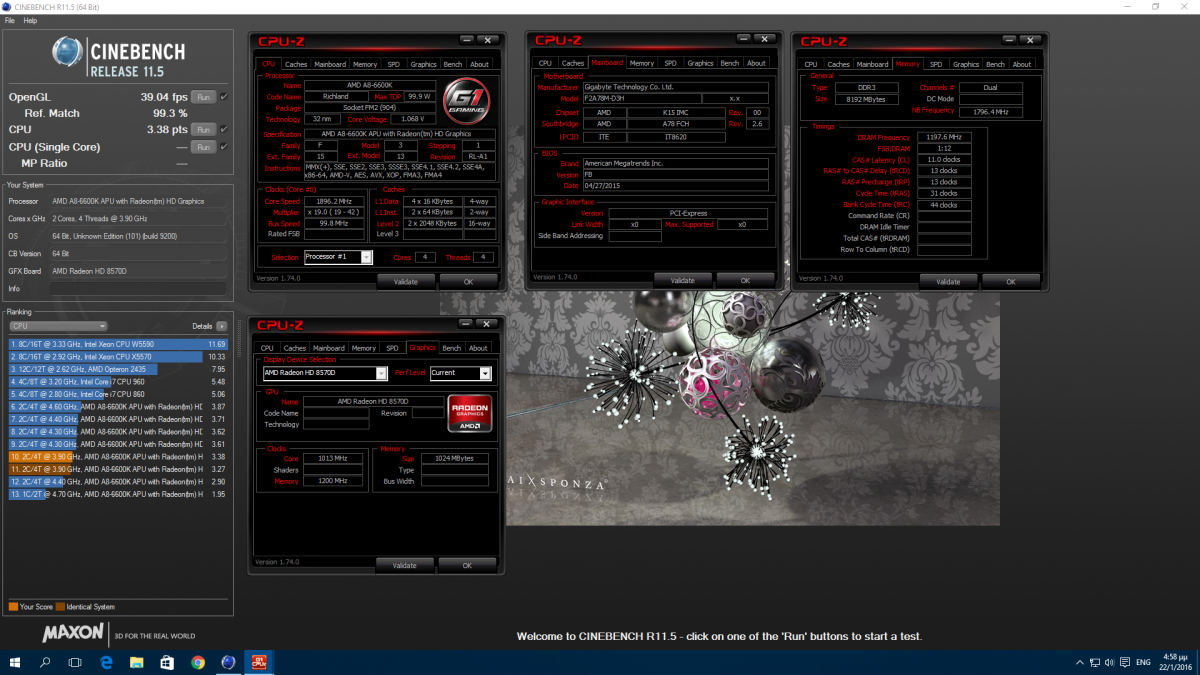This screenshot has width=1200, height=675.
Task: Click the Radeon Graphics logo
Action: (470, 413)
